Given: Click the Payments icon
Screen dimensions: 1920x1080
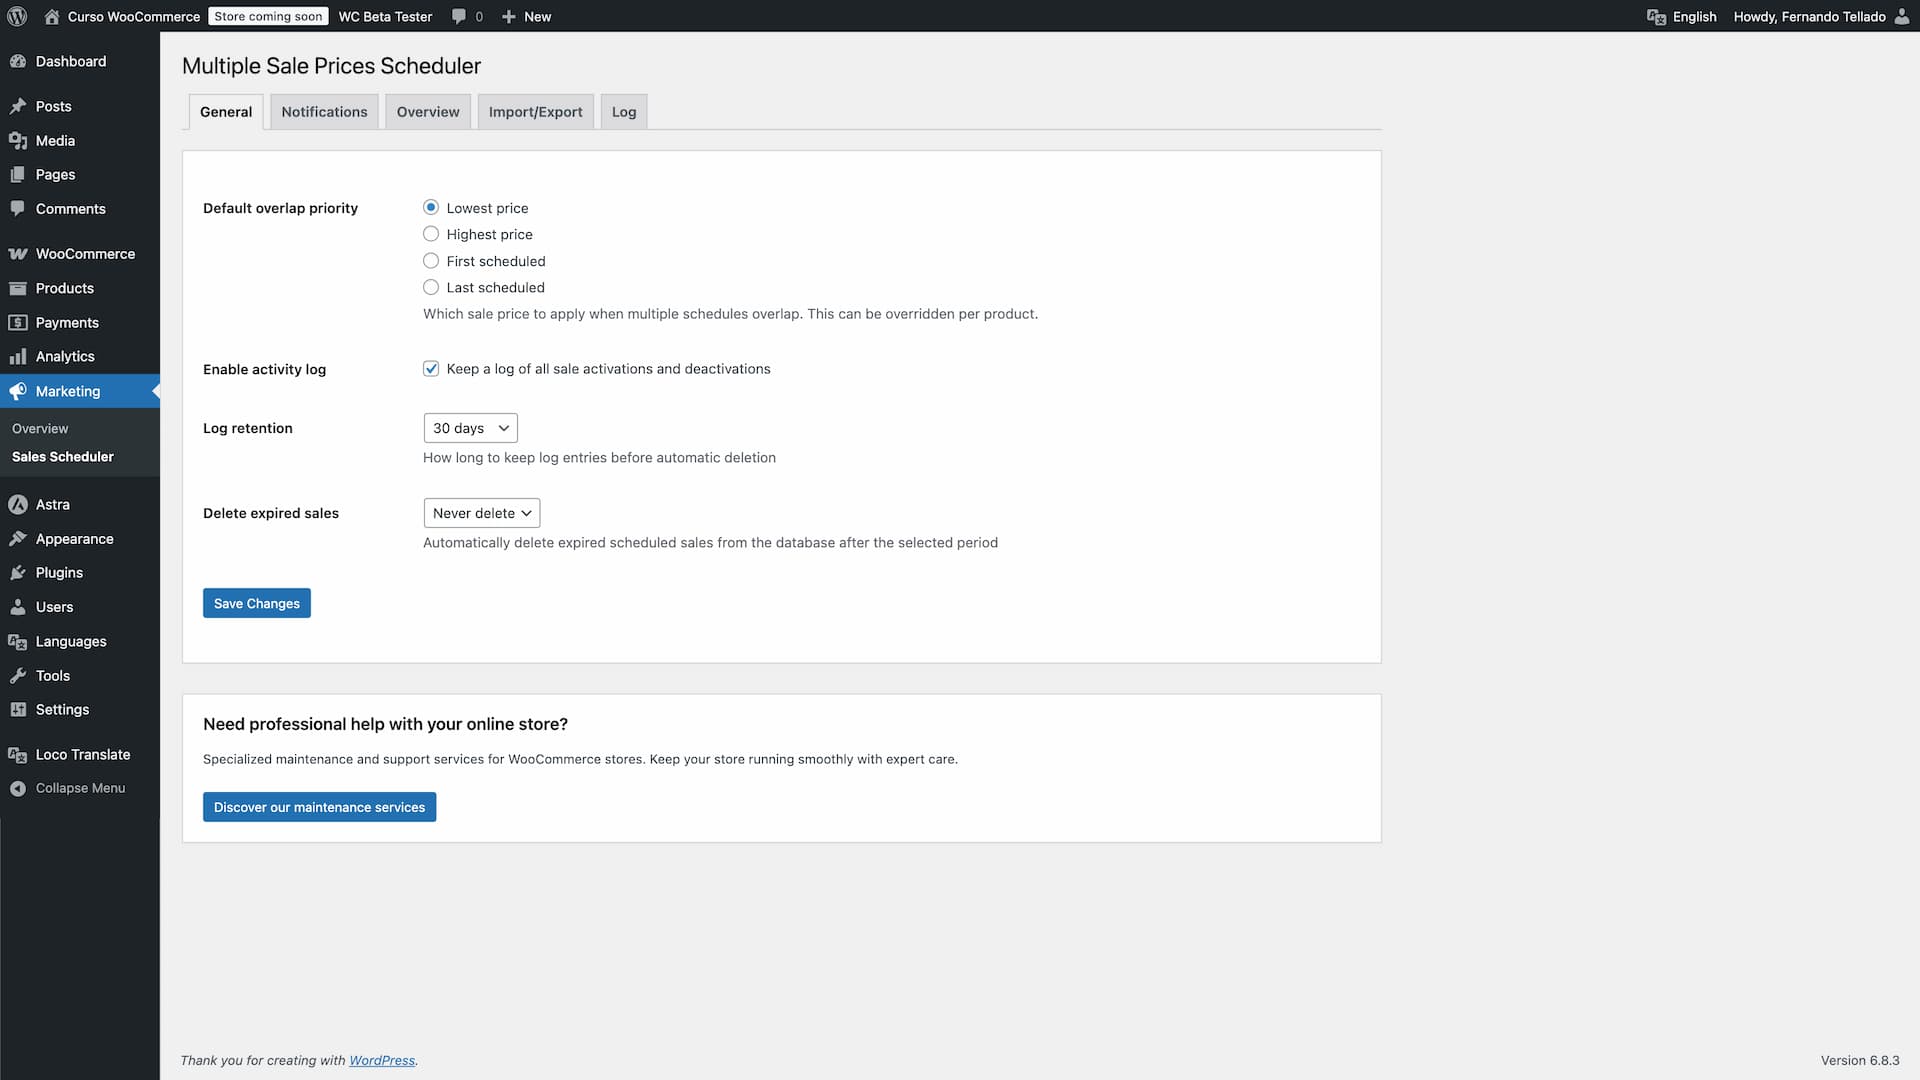Looking at the screenshot, I should [x=18, y=322].
